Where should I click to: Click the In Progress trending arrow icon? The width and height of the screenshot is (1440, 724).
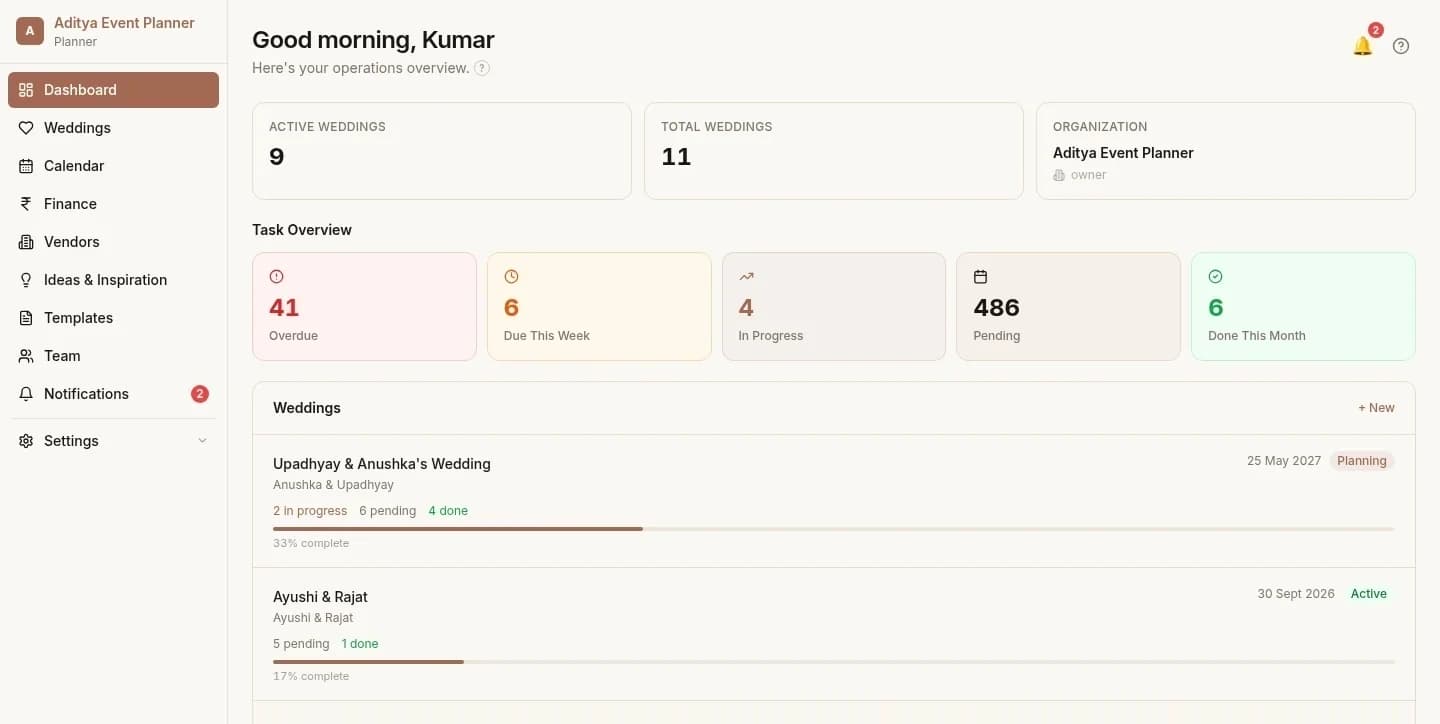(746, 276)
